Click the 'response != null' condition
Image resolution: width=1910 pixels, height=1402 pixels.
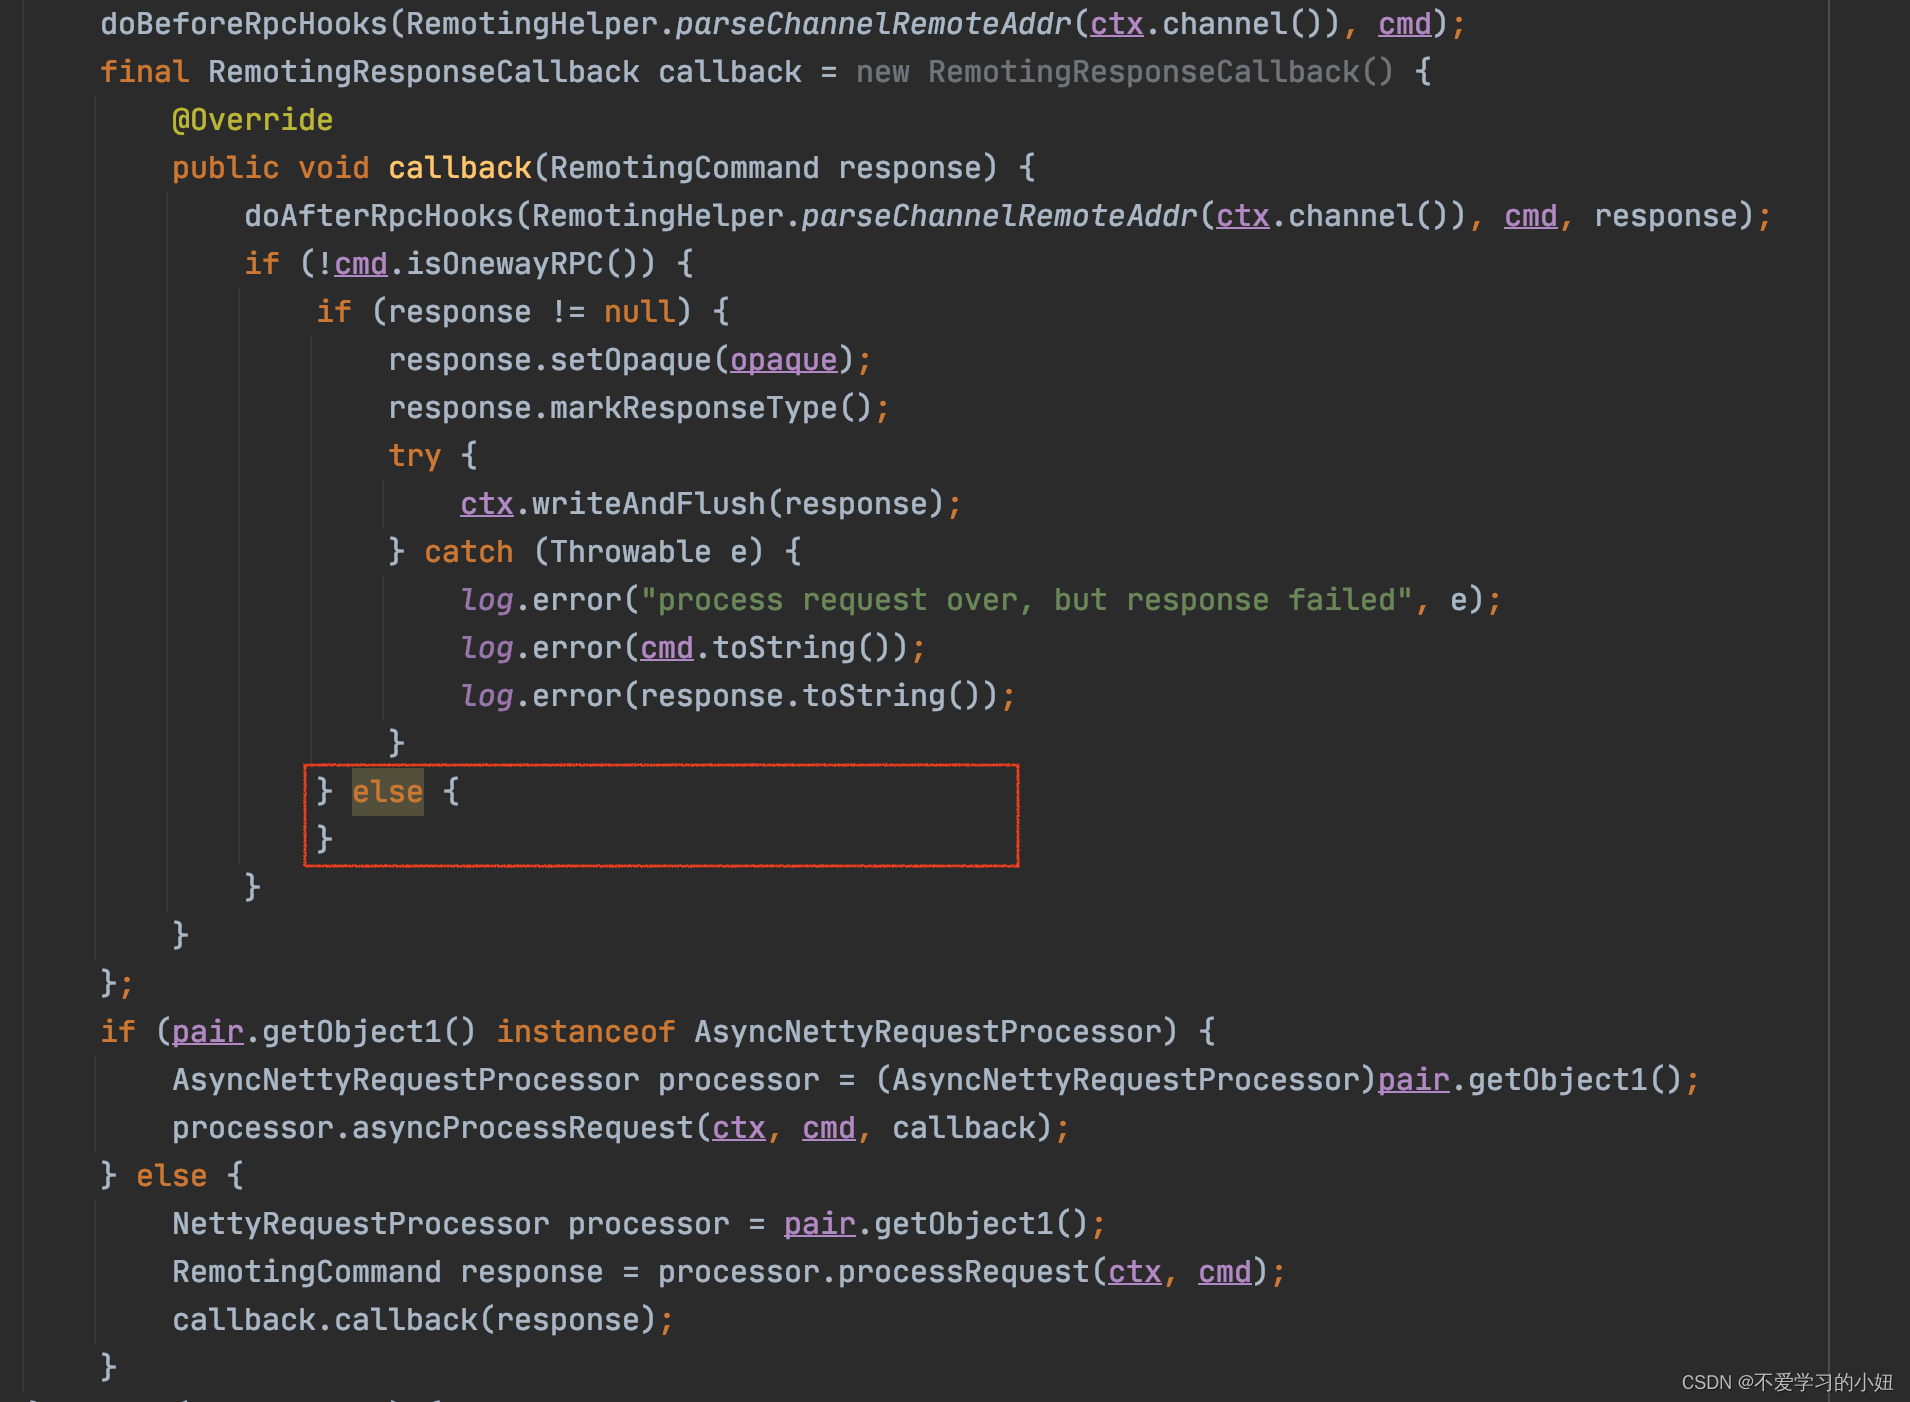point(533,311)
